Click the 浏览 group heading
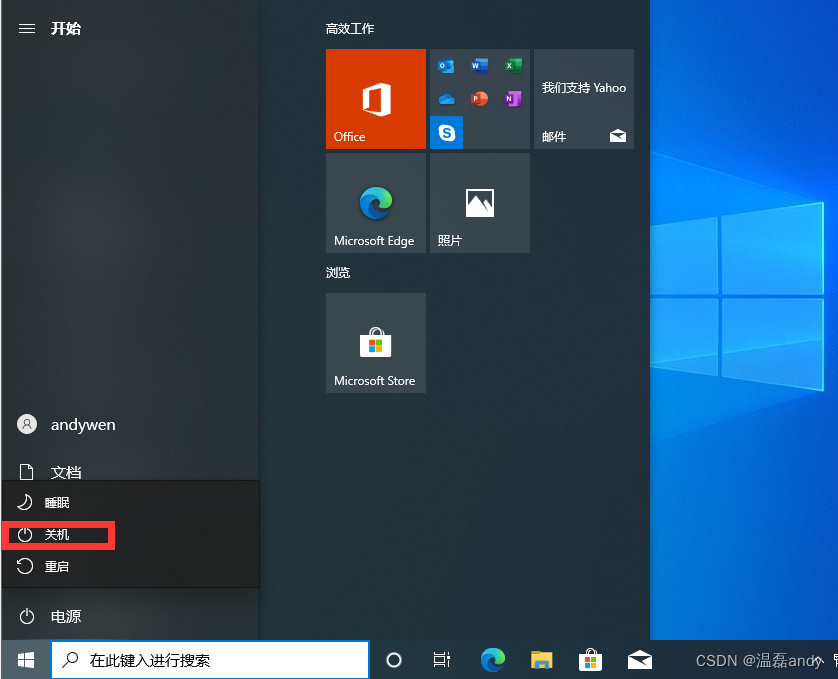 point(338,273)
